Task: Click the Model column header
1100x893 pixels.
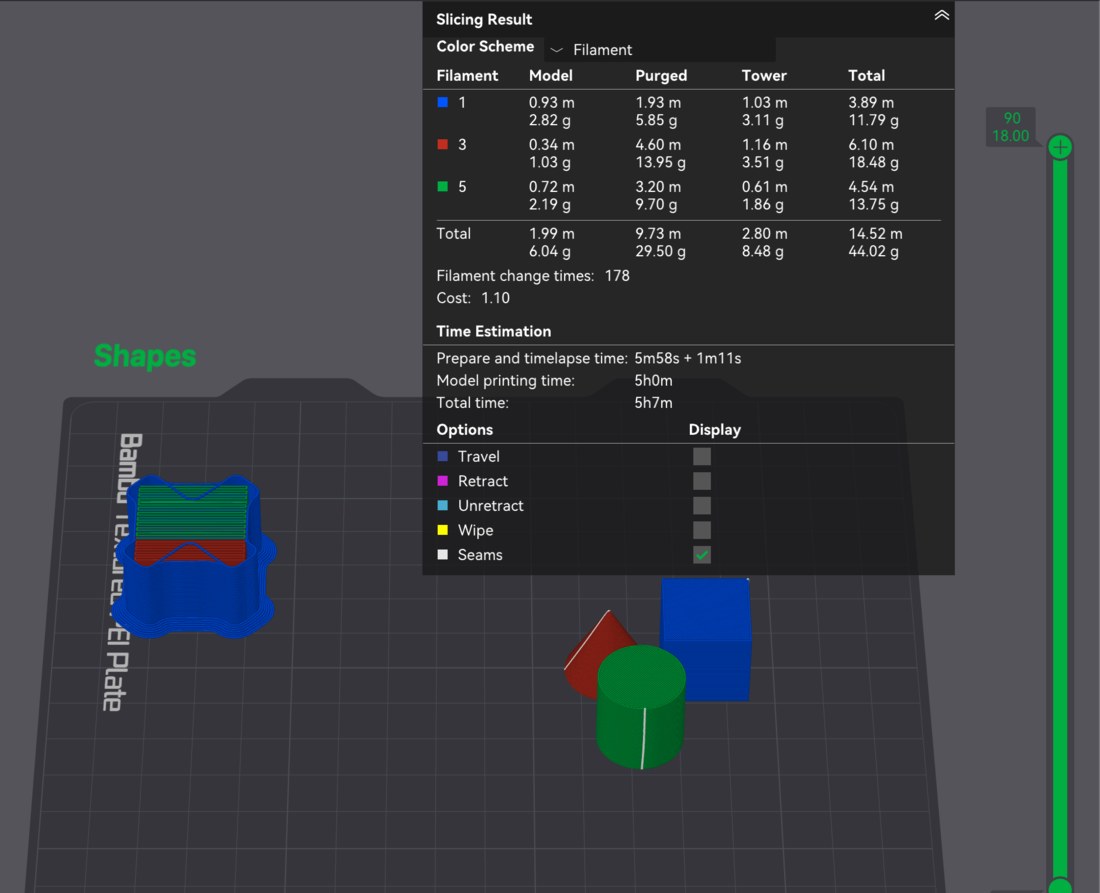Action: (x=551, y=76)
